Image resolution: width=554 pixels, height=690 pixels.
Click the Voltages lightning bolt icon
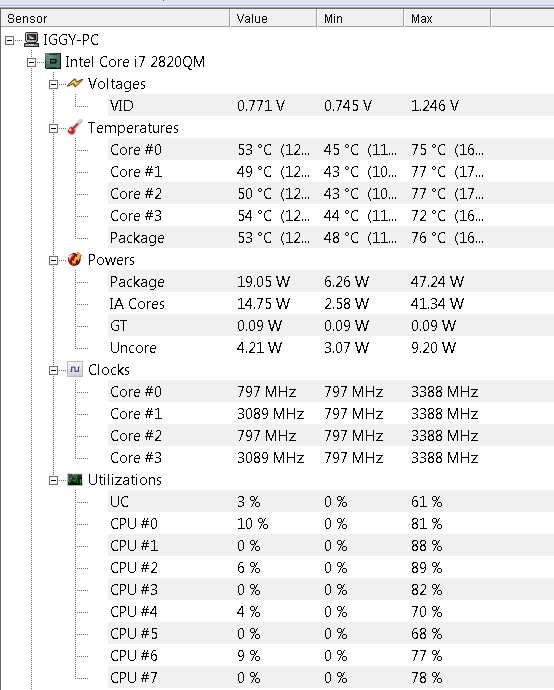[x=75, y=83]
